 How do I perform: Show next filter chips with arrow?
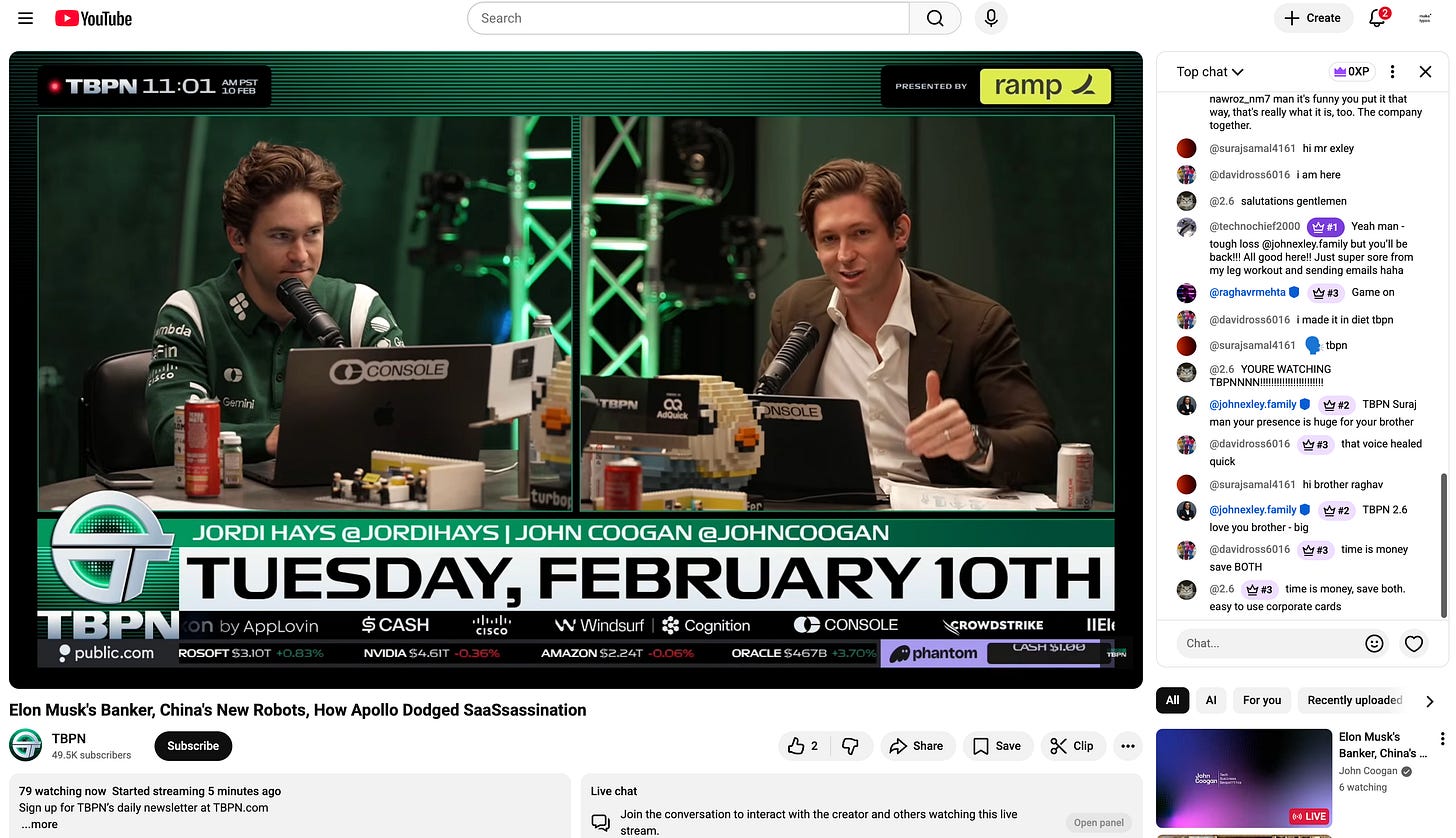click(x=1430, y=701)
